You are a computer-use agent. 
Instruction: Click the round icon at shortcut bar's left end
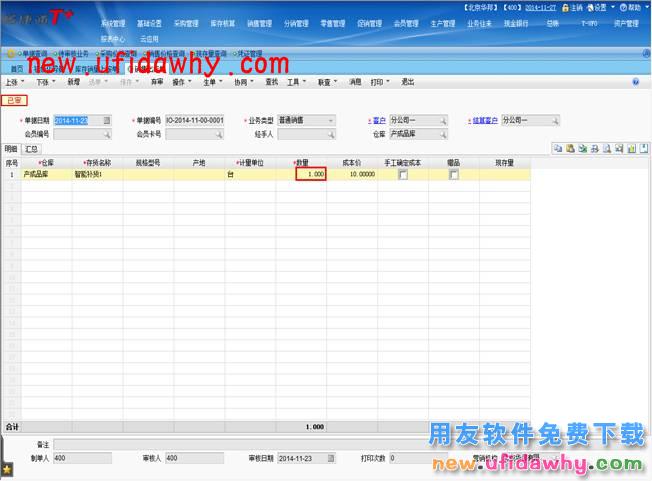[10, 54]
